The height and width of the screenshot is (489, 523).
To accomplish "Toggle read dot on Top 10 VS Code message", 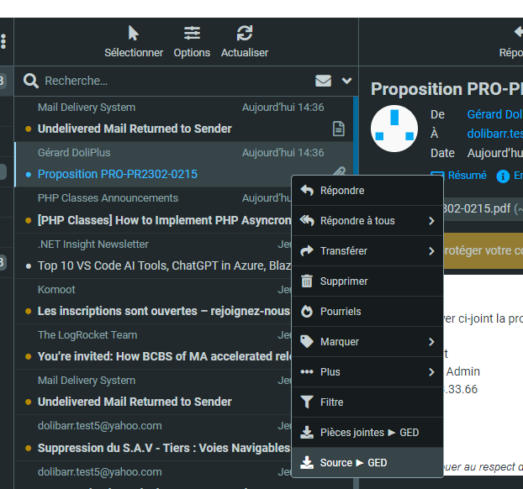I will 28,266.
